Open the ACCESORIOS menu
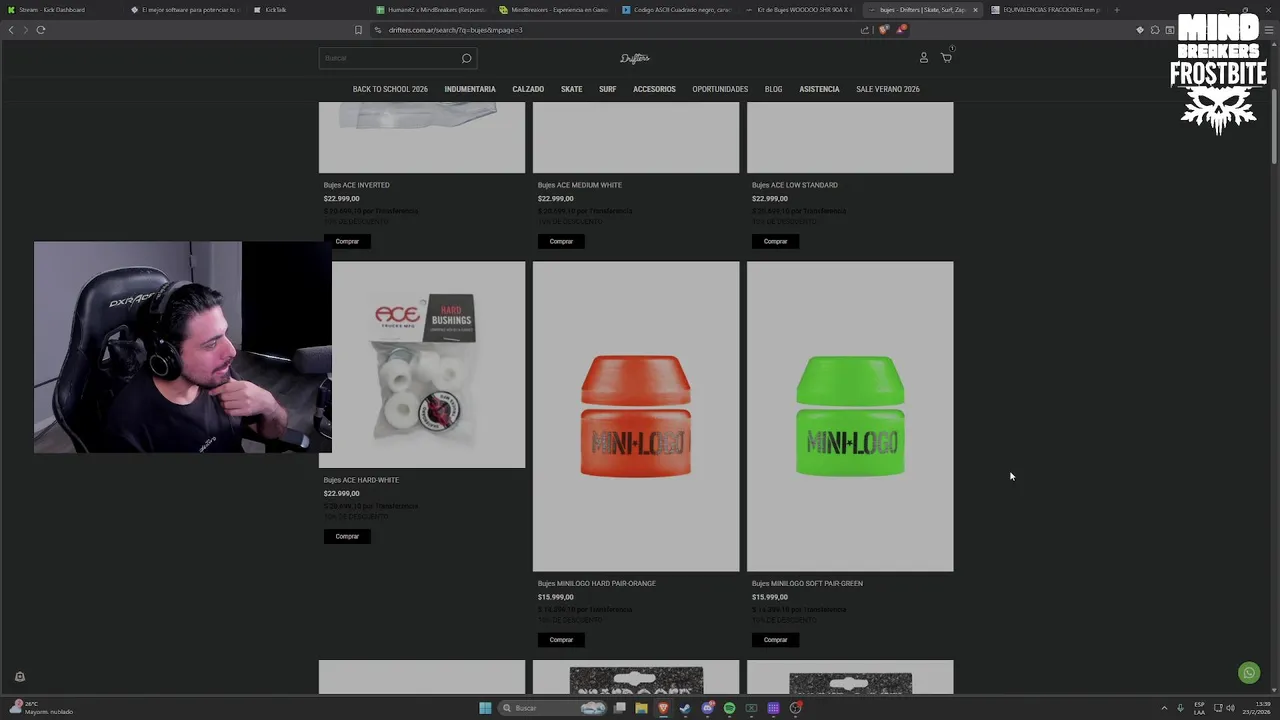1280x720 pixels. (x=654, y=89)
